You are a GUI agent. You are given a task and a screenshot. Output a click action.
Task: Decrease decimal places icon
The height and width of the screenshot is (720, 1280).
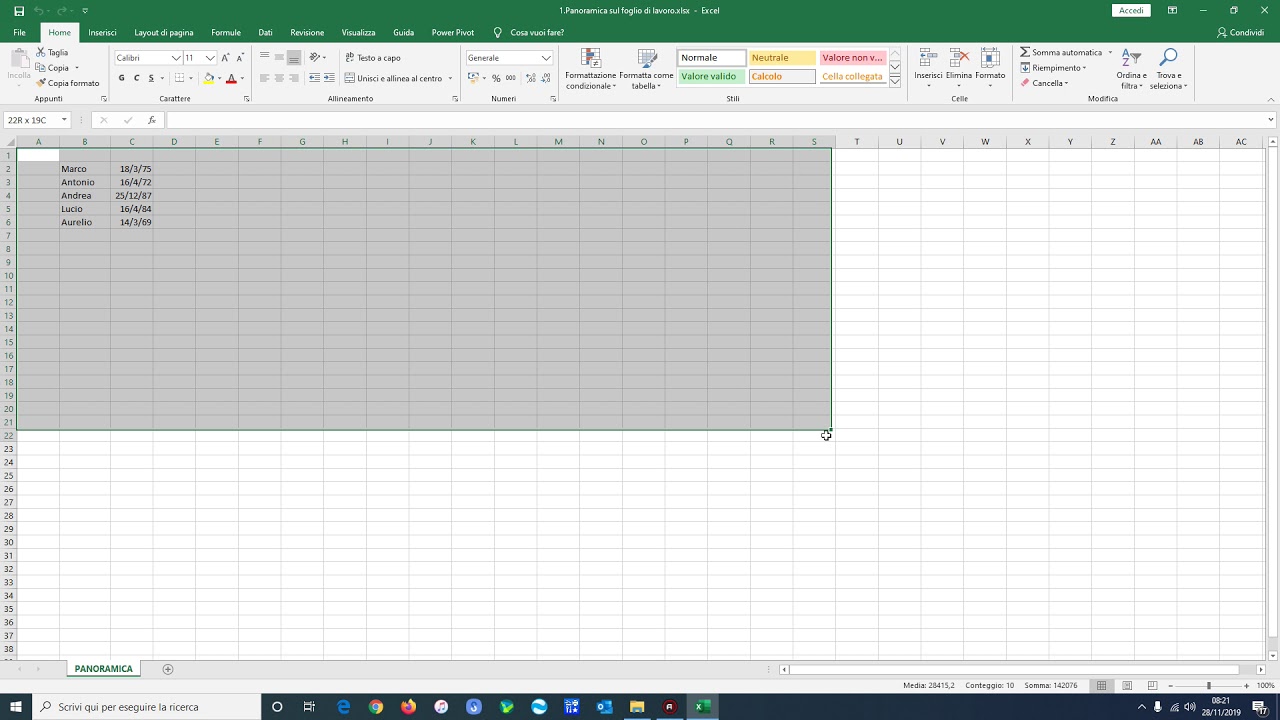click(x=546, y=78)
